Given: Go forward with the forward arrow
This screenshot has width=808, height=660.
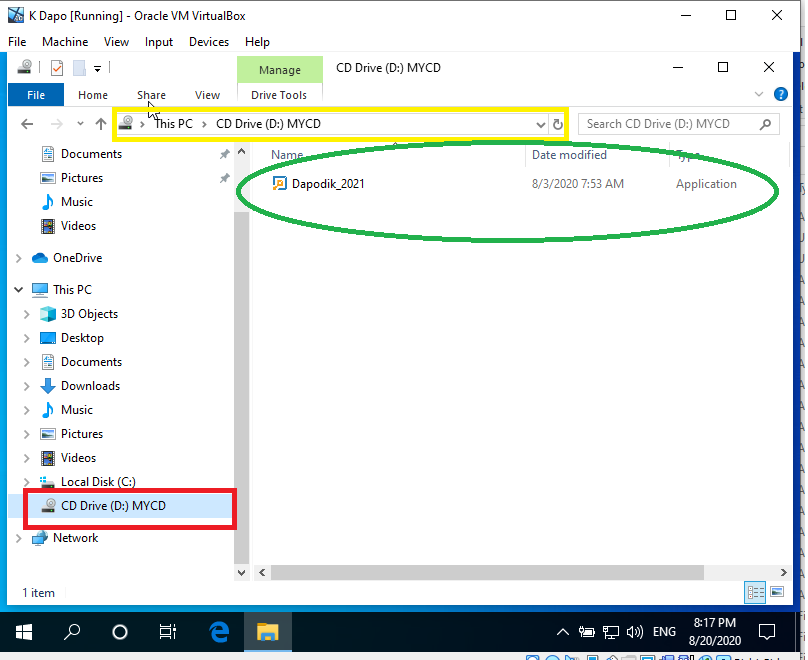Looking at the screenshot, I should [x=57, y=124].
